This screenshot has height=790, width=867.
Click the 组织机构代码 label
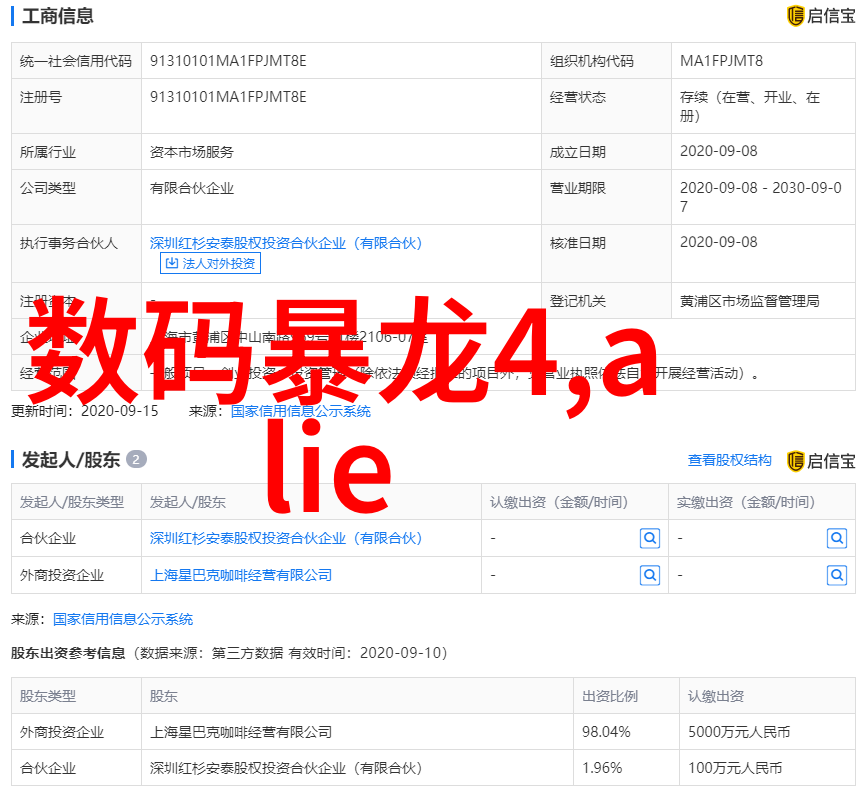(x=591, y=61)
